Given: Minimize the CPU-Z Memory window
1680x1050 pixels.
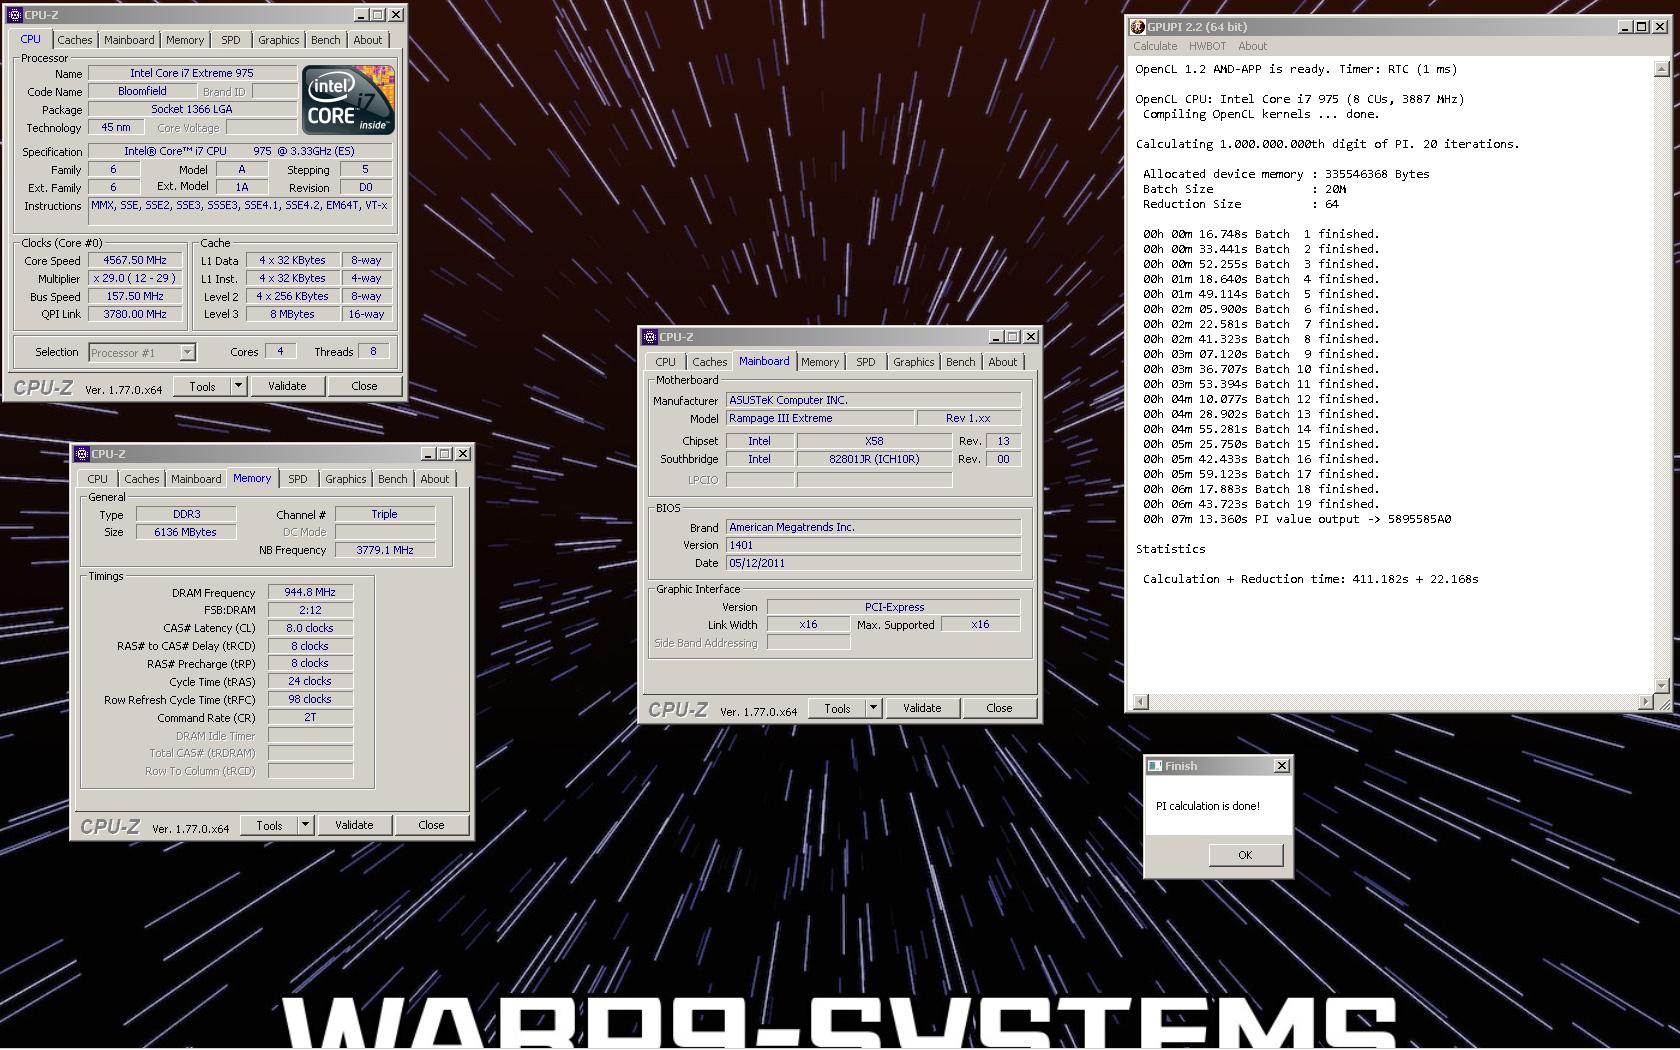Looking at the screenshot, I should click(428, 454).
